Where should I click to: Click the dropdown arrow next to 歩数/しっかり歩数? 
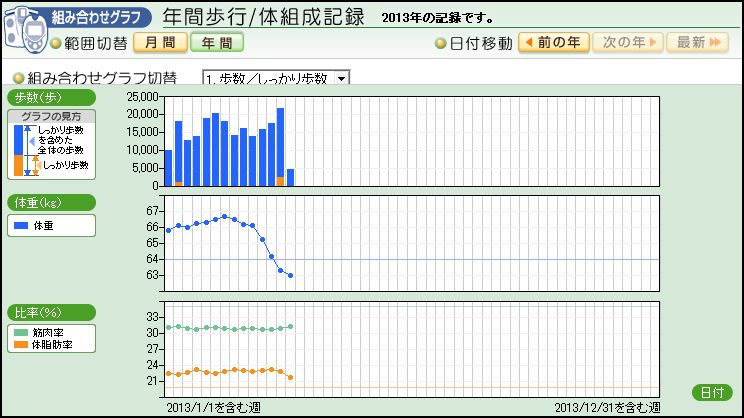coord(341,78)
